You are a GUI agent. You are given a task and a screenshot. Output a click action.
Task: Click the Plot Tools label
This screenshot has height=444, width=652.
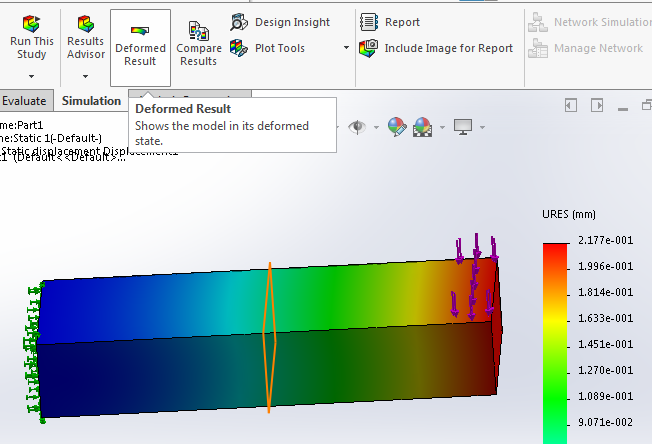[280, 48]
